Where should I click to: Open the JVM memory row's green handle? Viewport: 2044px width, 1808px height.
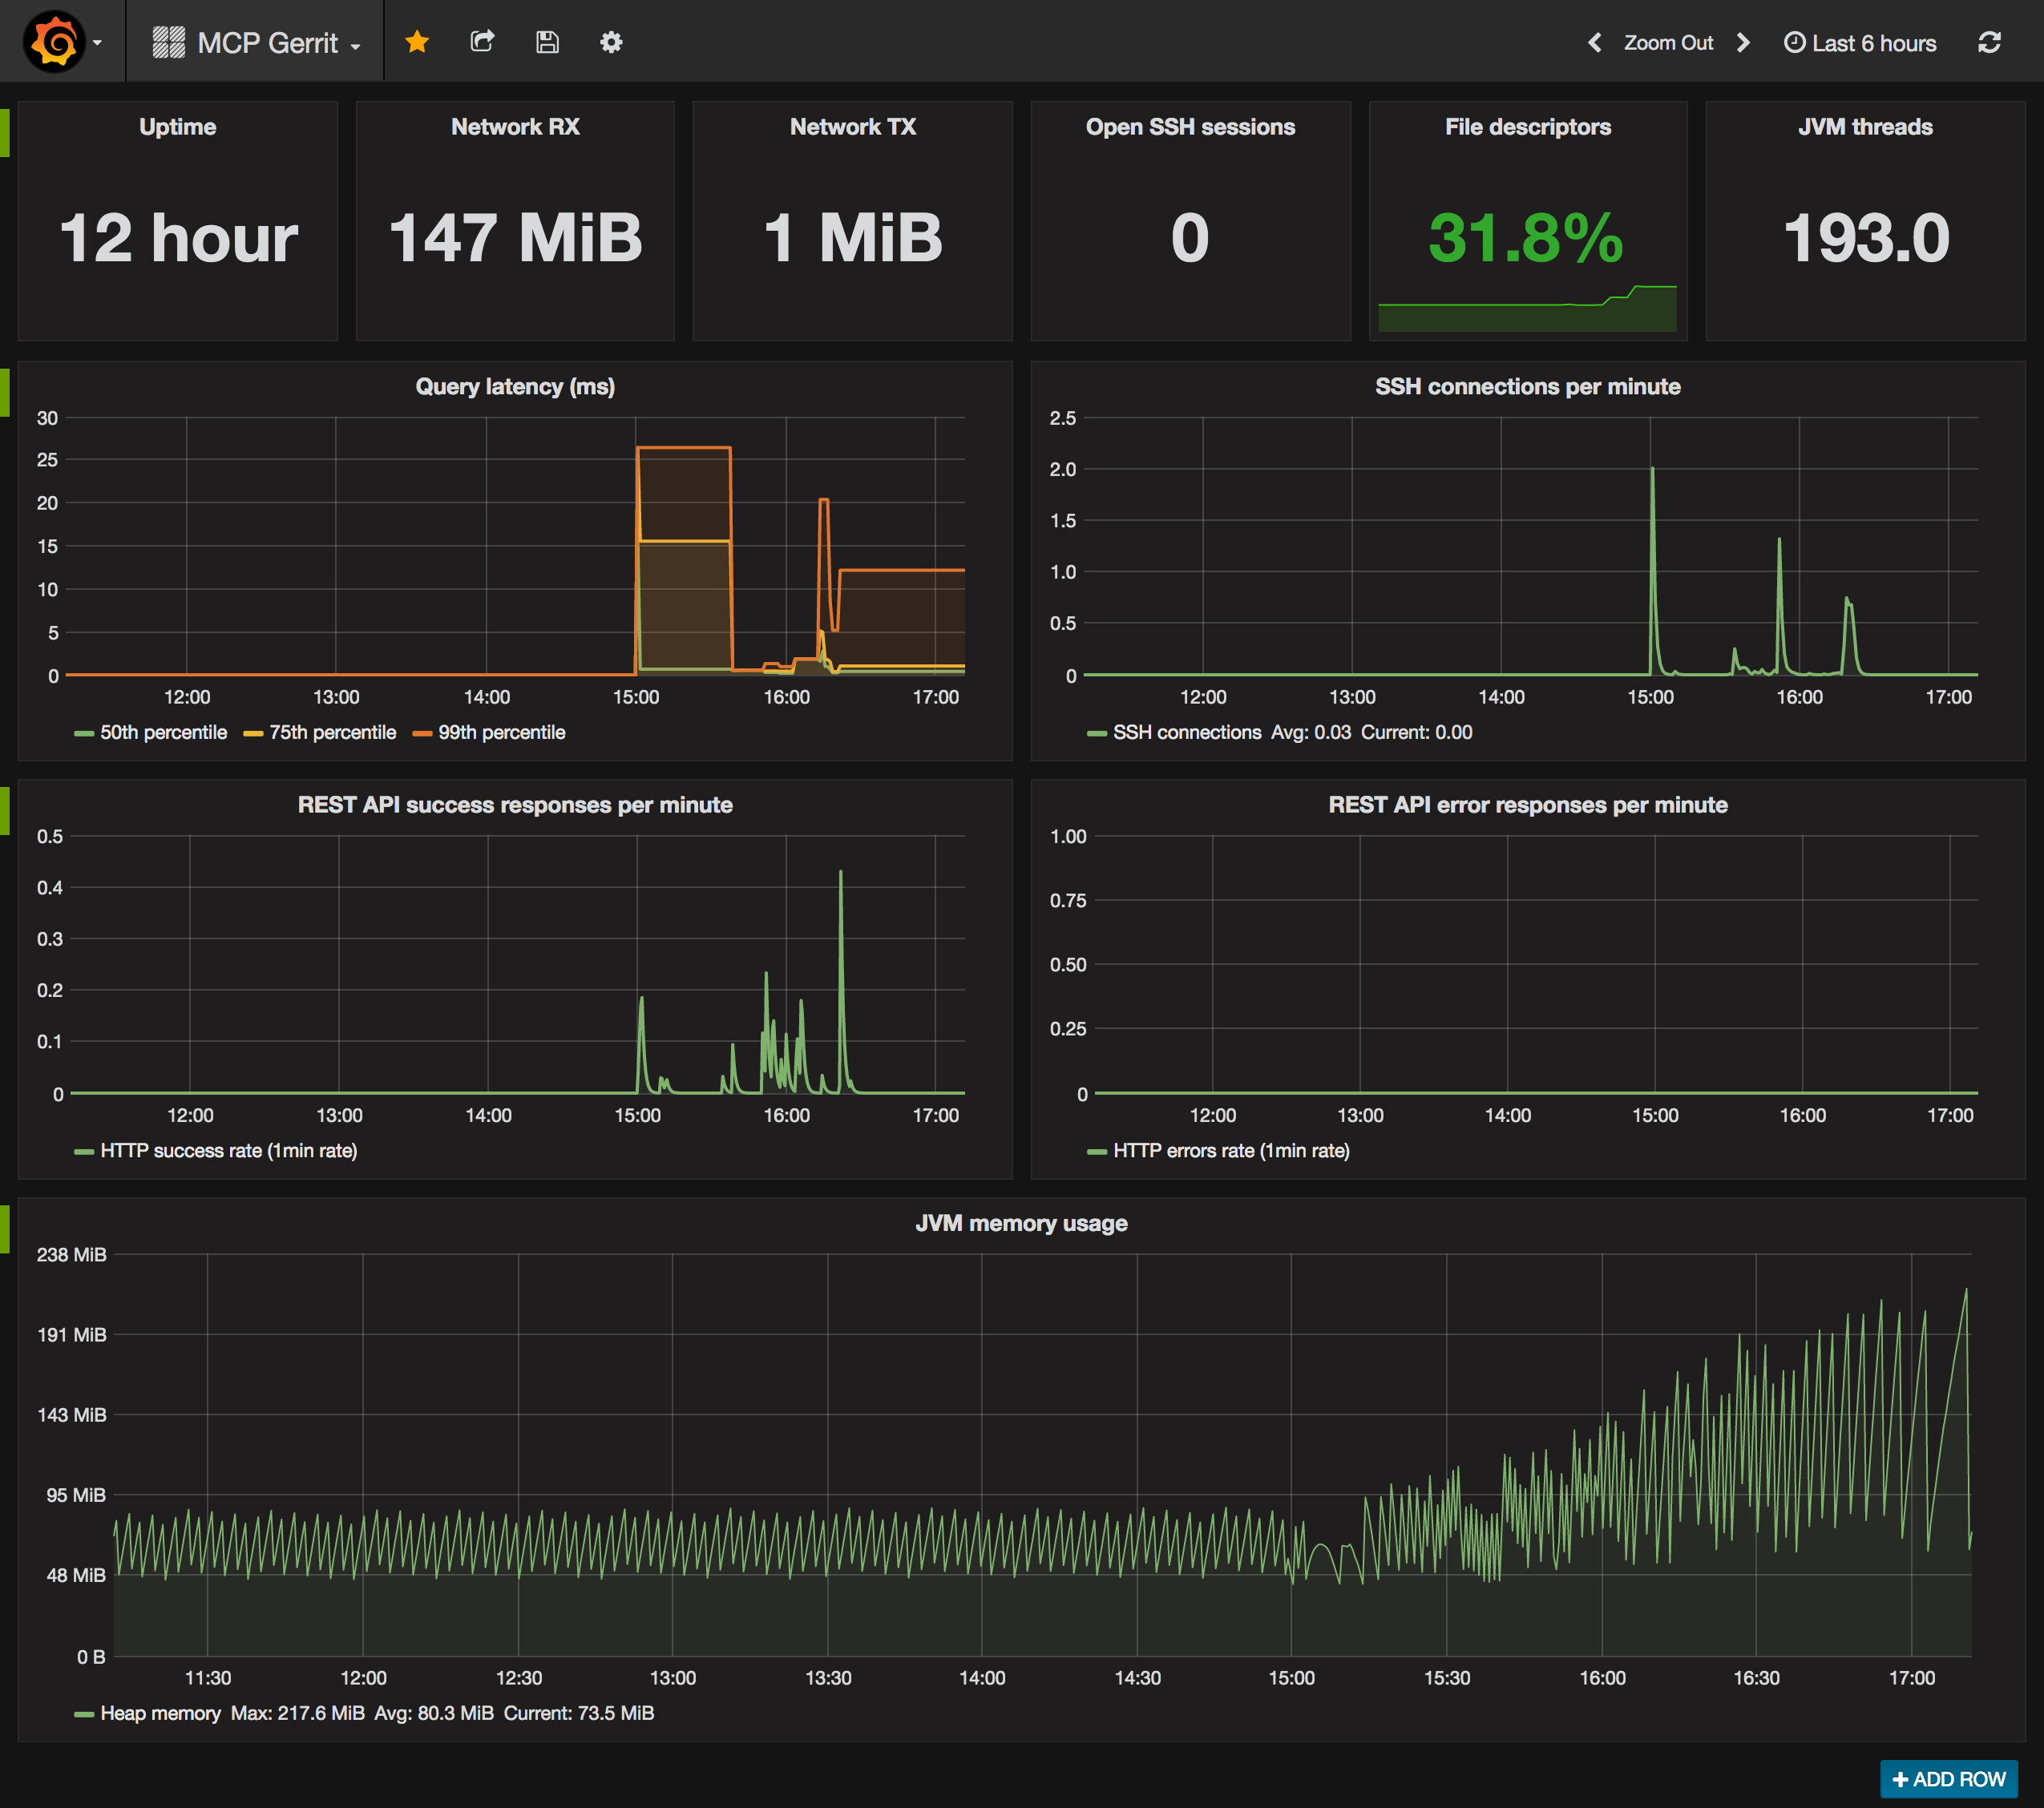[x=5, y=1228]
